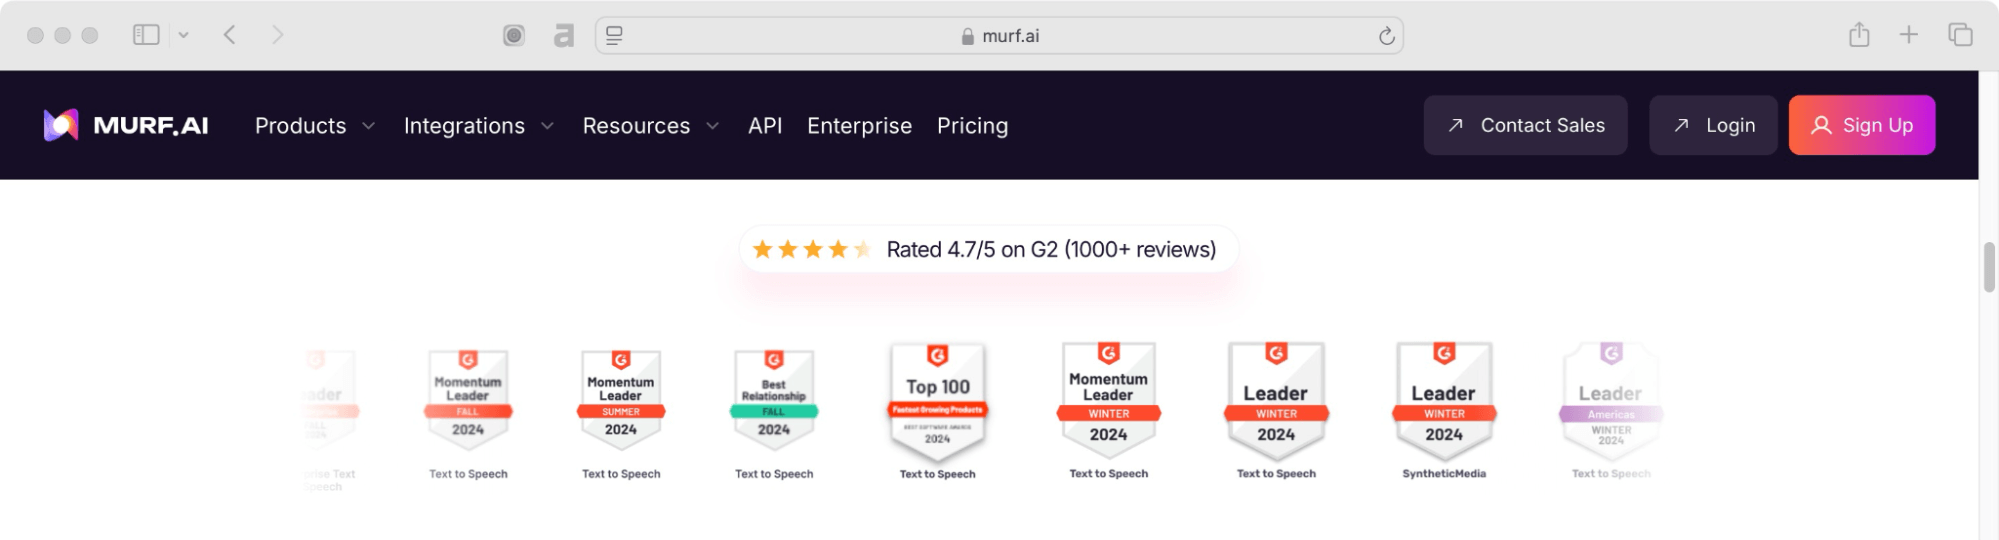This screenshot has width=1999, height=540.
Task: Select the Momentum Leader Summer 2024 badge
Action: (x=621, y=400)
